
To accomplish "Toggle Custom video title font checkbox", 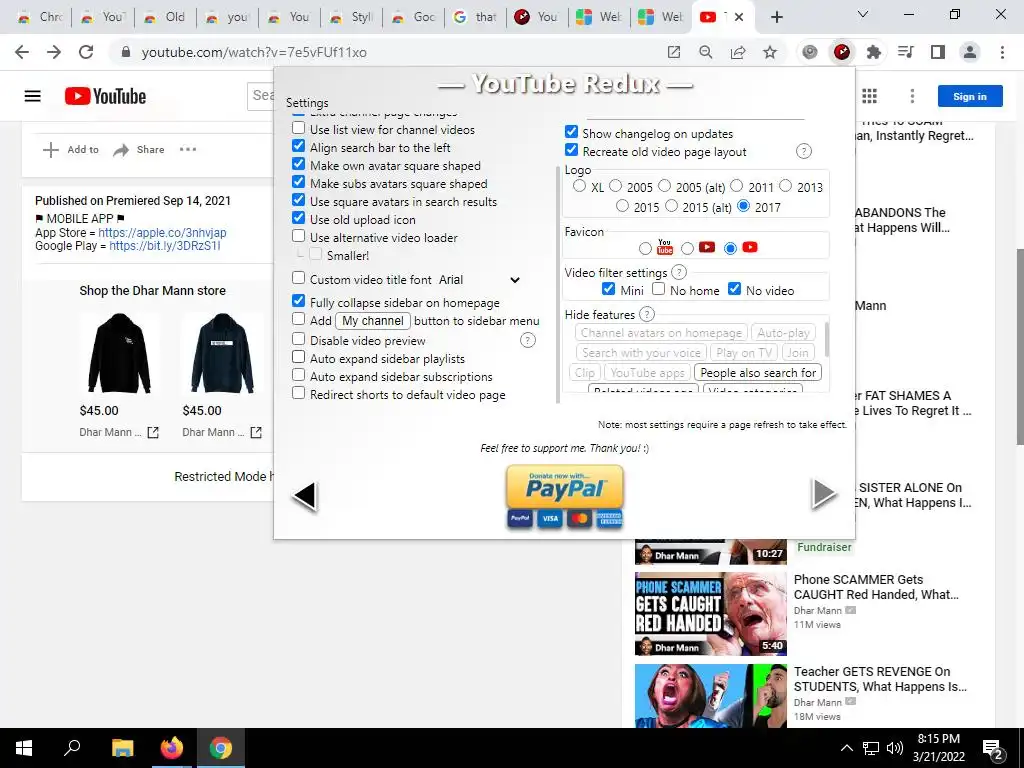I will pyautogui.click(x=298, y=278).
